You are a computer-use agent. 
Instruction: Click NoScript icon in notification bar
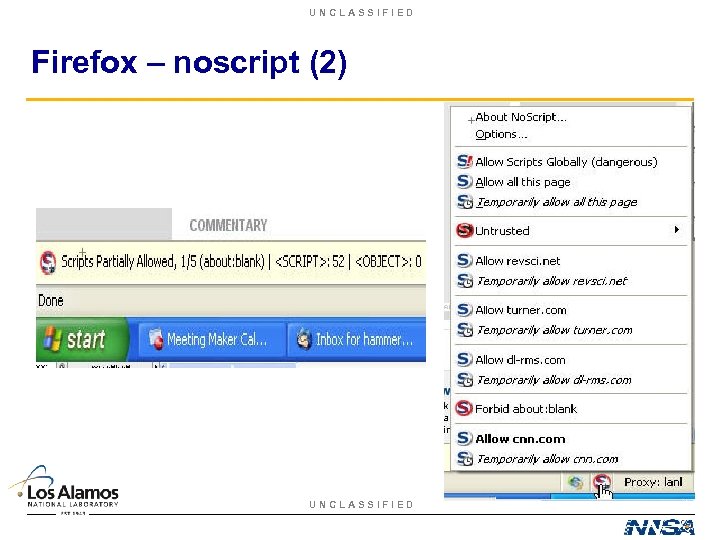tap(48, 263)
